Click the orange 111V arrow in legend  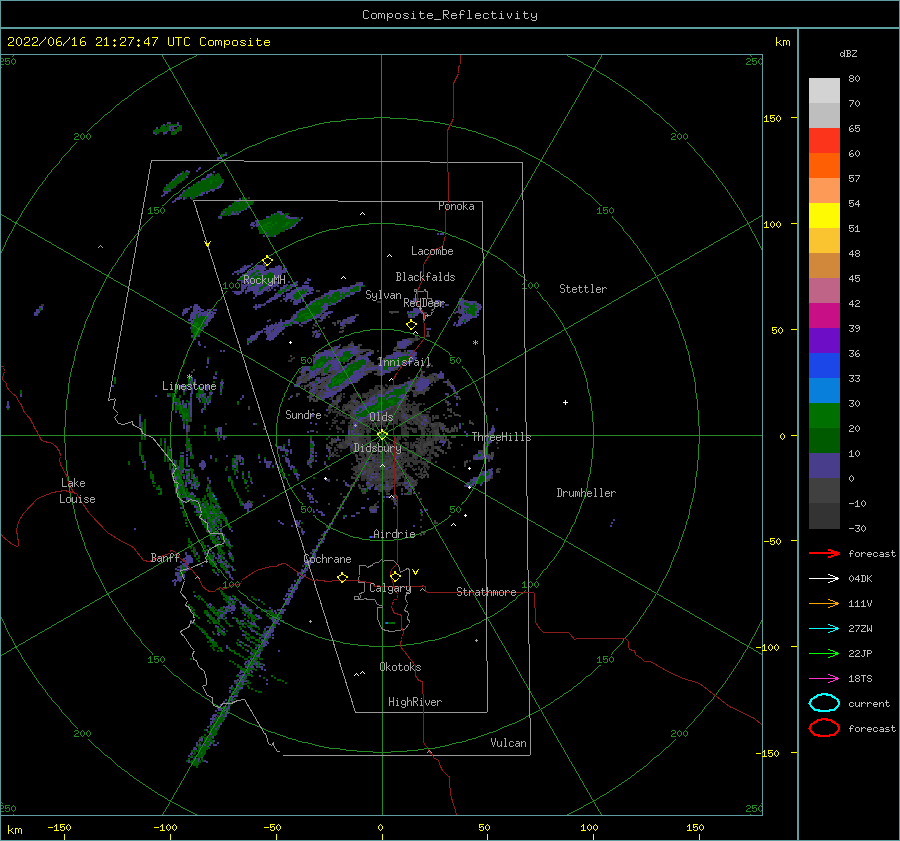tap(824, 603)
